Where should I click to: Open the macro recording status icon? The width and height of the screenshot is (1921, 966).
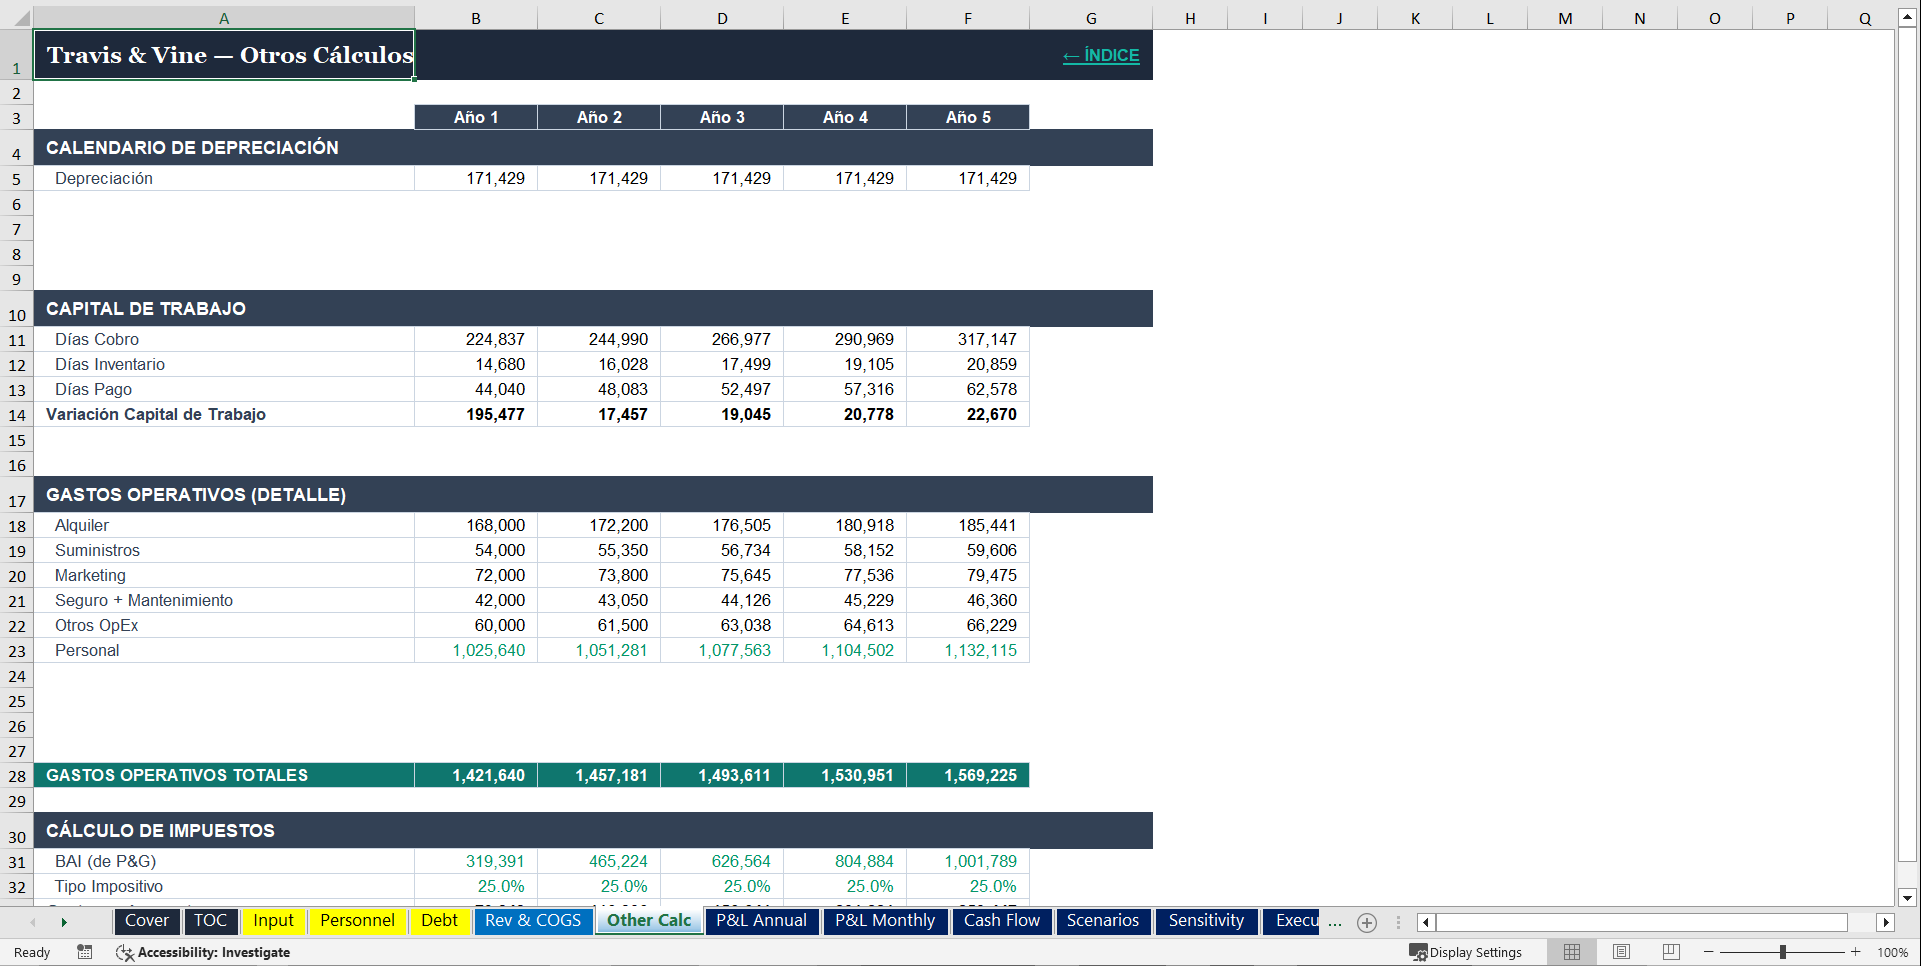click(85, 952)
